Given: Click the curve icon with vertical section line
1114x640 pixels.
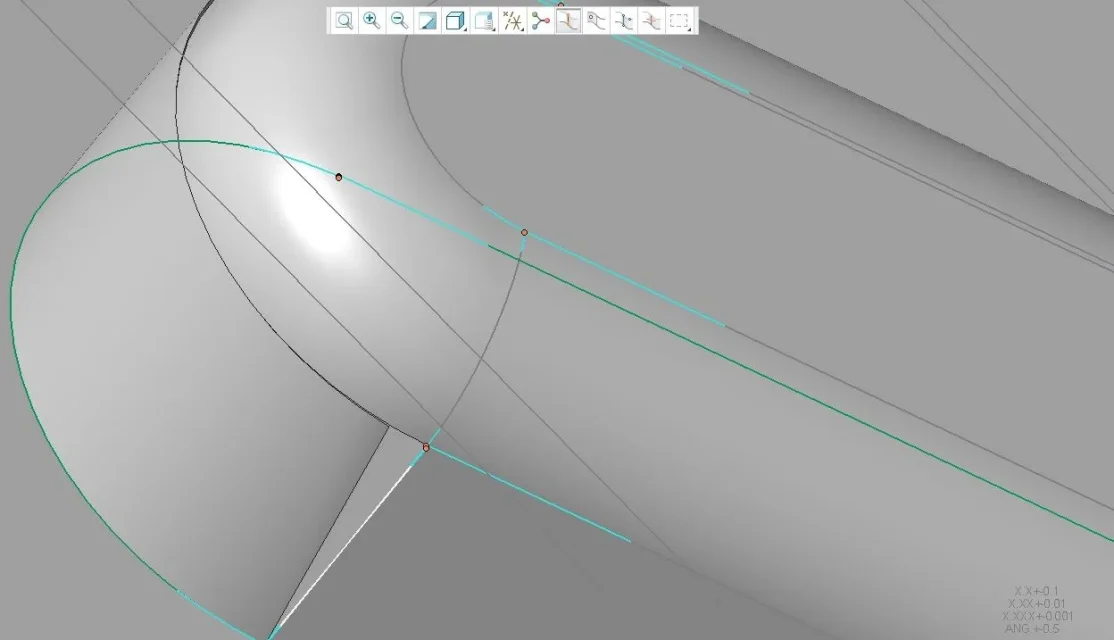Looking at the screenshot, I should coord(623,21).
